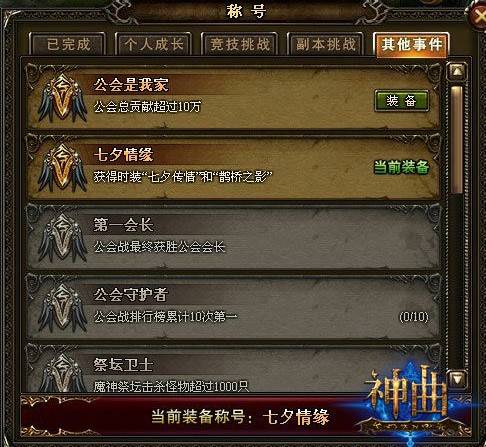Click the 当前装备称号 status bar text

[240, 417]
